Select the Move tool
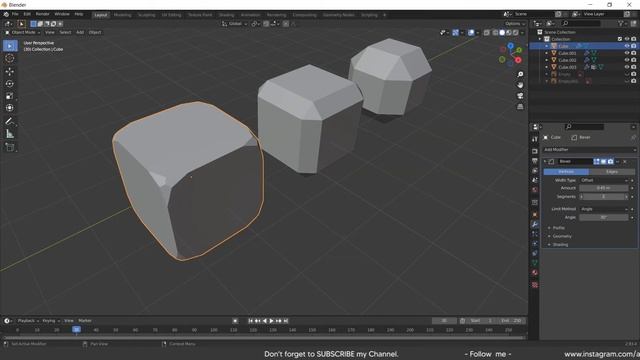This screenshot has width=640, height=360. (x=10, y=71)
